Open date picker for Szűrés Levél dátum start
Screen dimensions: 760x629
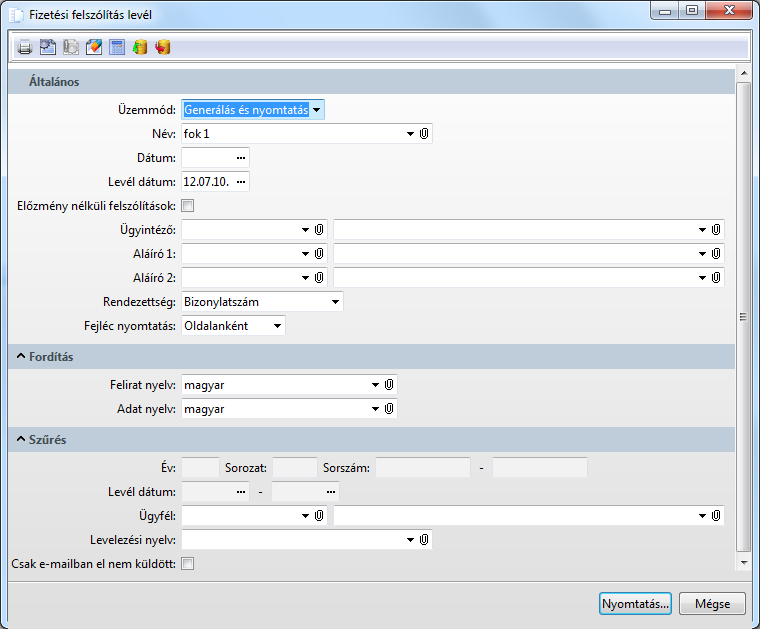[x=241, y=492]
